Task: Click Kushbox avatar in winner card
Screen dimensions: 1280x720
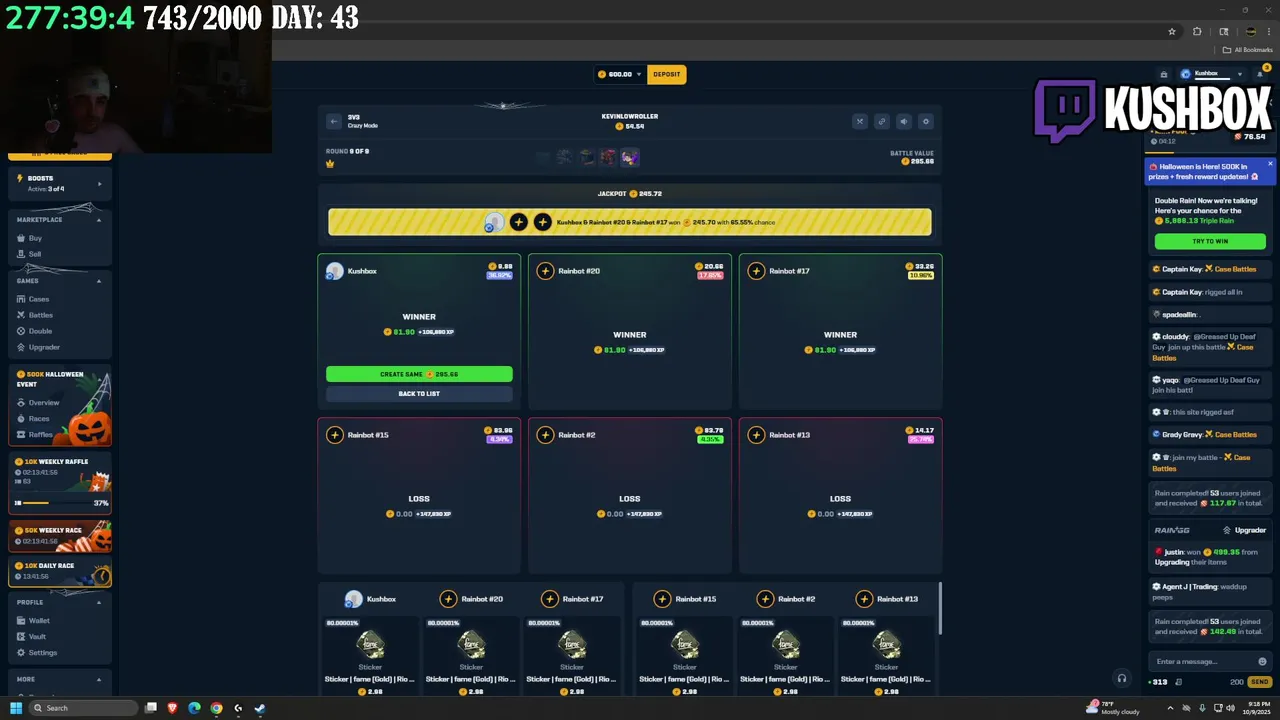Action: (x=334, y=271)
